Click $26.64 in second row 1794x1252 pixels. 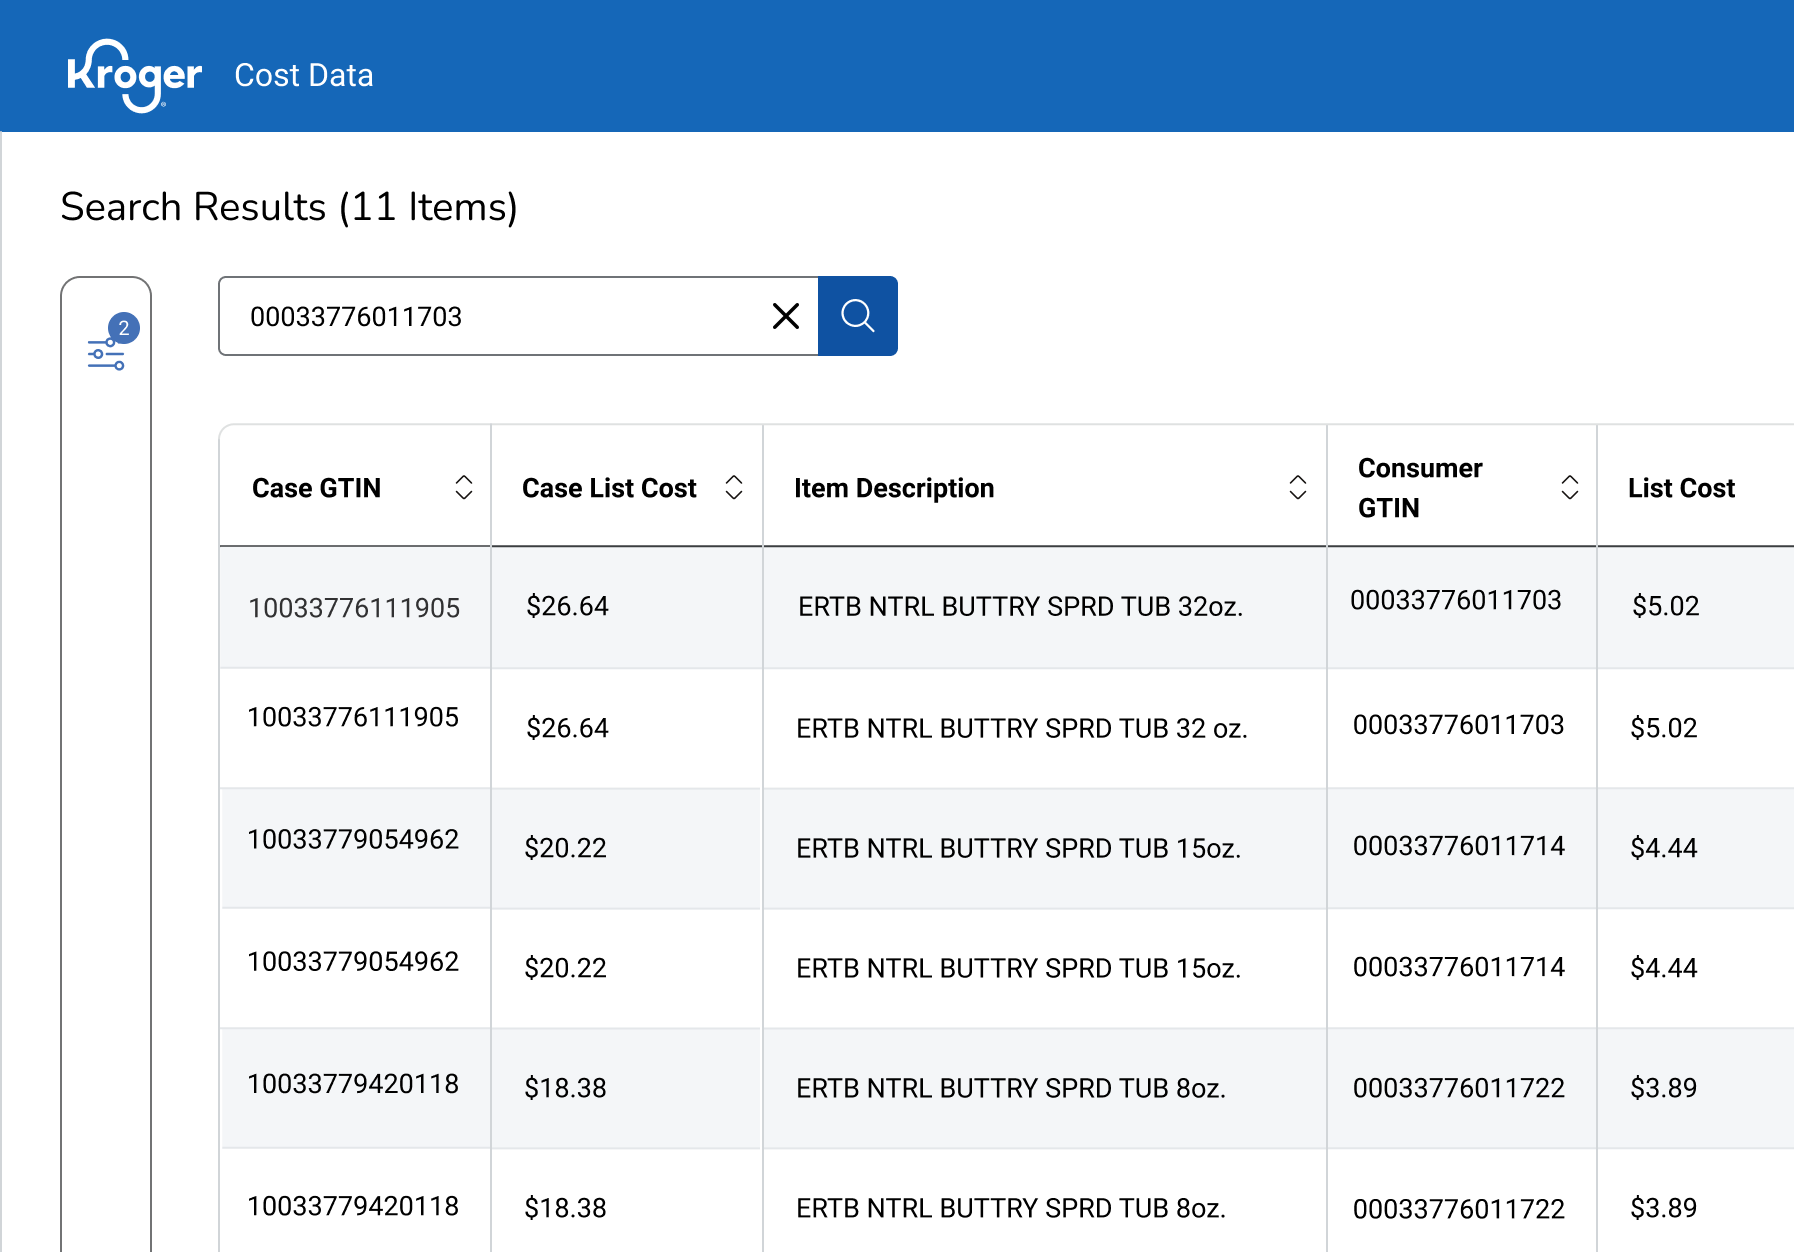[567, 728]
